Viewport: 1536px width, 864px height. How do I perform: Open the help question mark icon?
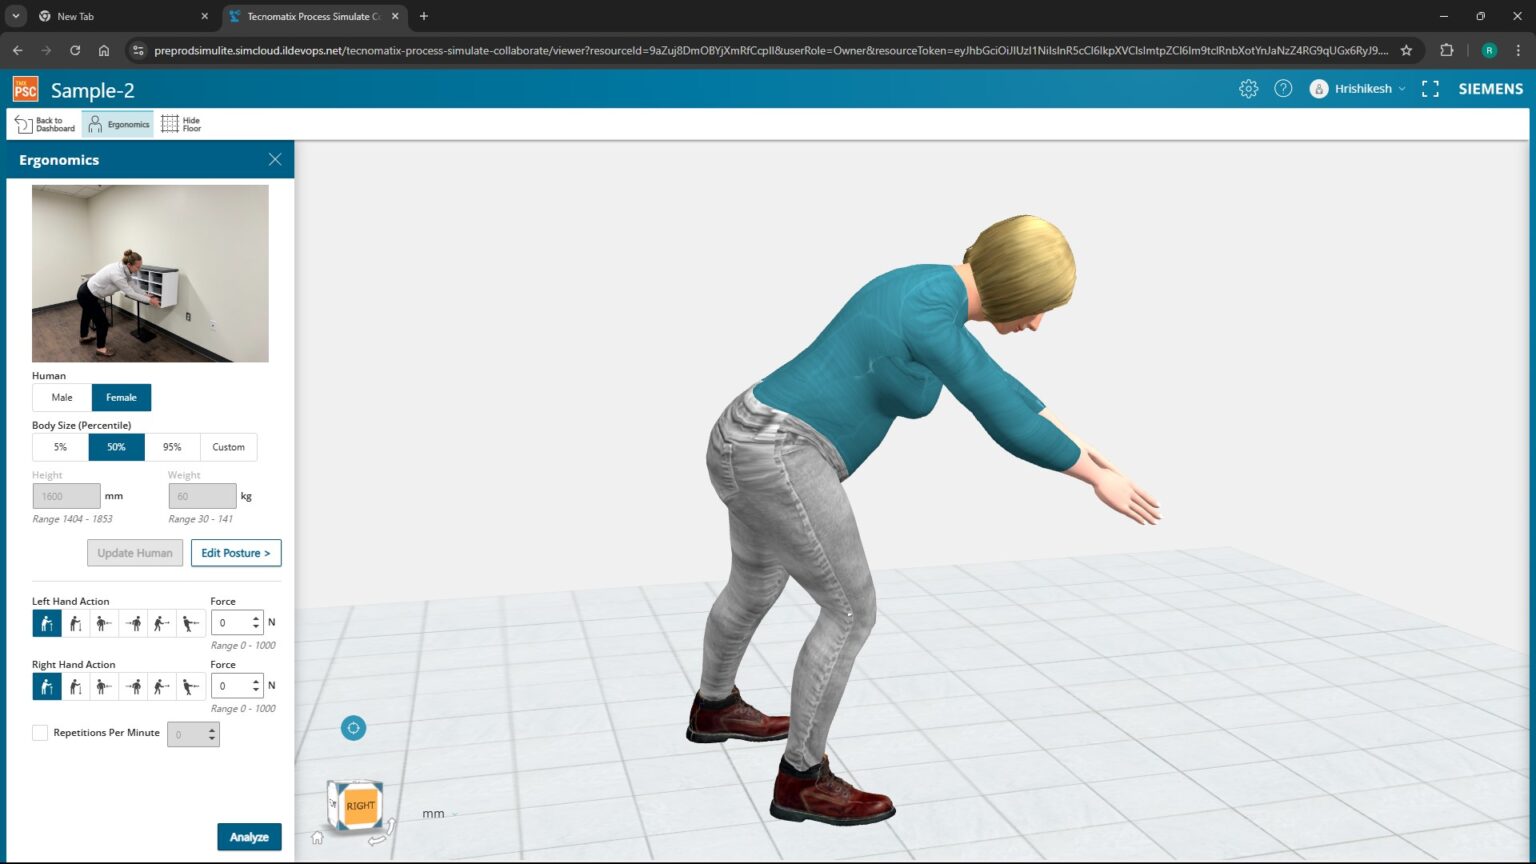point(1283,89)
